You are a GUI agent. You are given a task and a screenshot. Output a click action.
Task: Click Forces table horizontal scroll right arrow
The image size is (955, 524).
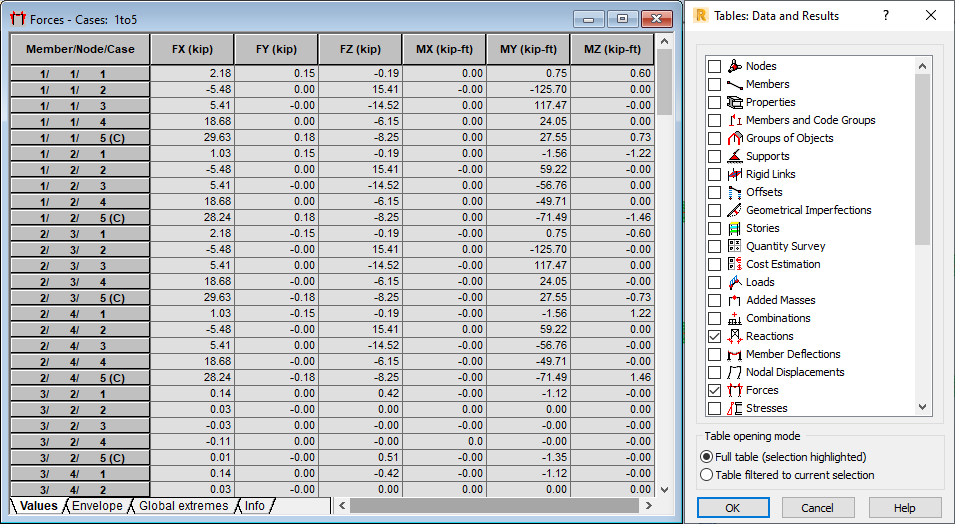click(649, 506)
